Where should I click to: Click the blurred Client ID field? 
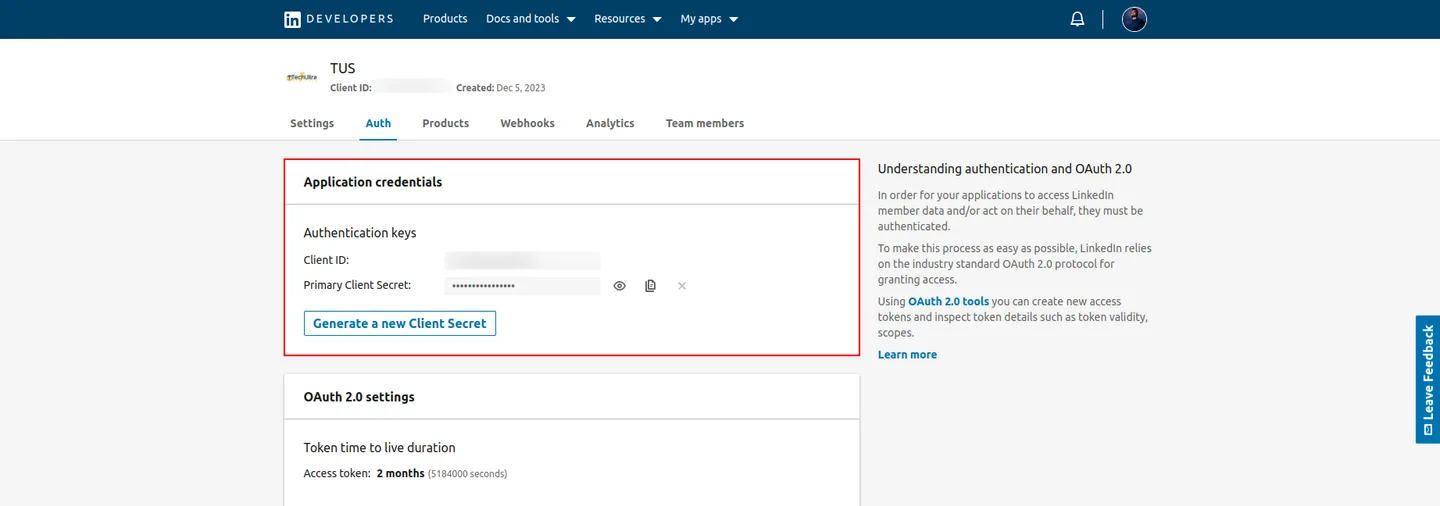pos(522,260)
